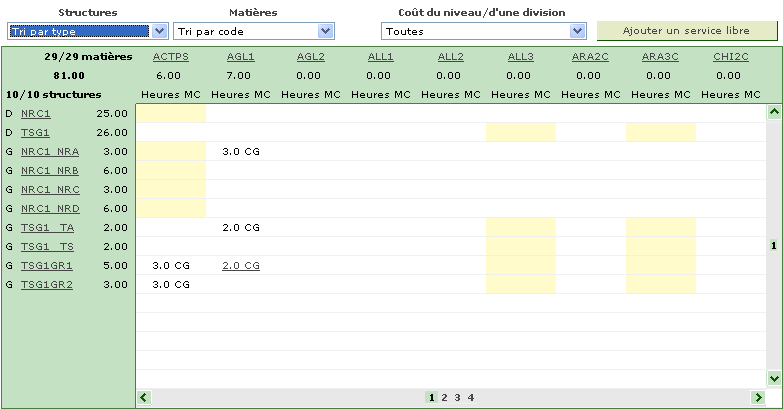The height and width of the screenshot is (409, 783).
Task: Click Ajouter un service libre button
Action: (x=687, y=30)
